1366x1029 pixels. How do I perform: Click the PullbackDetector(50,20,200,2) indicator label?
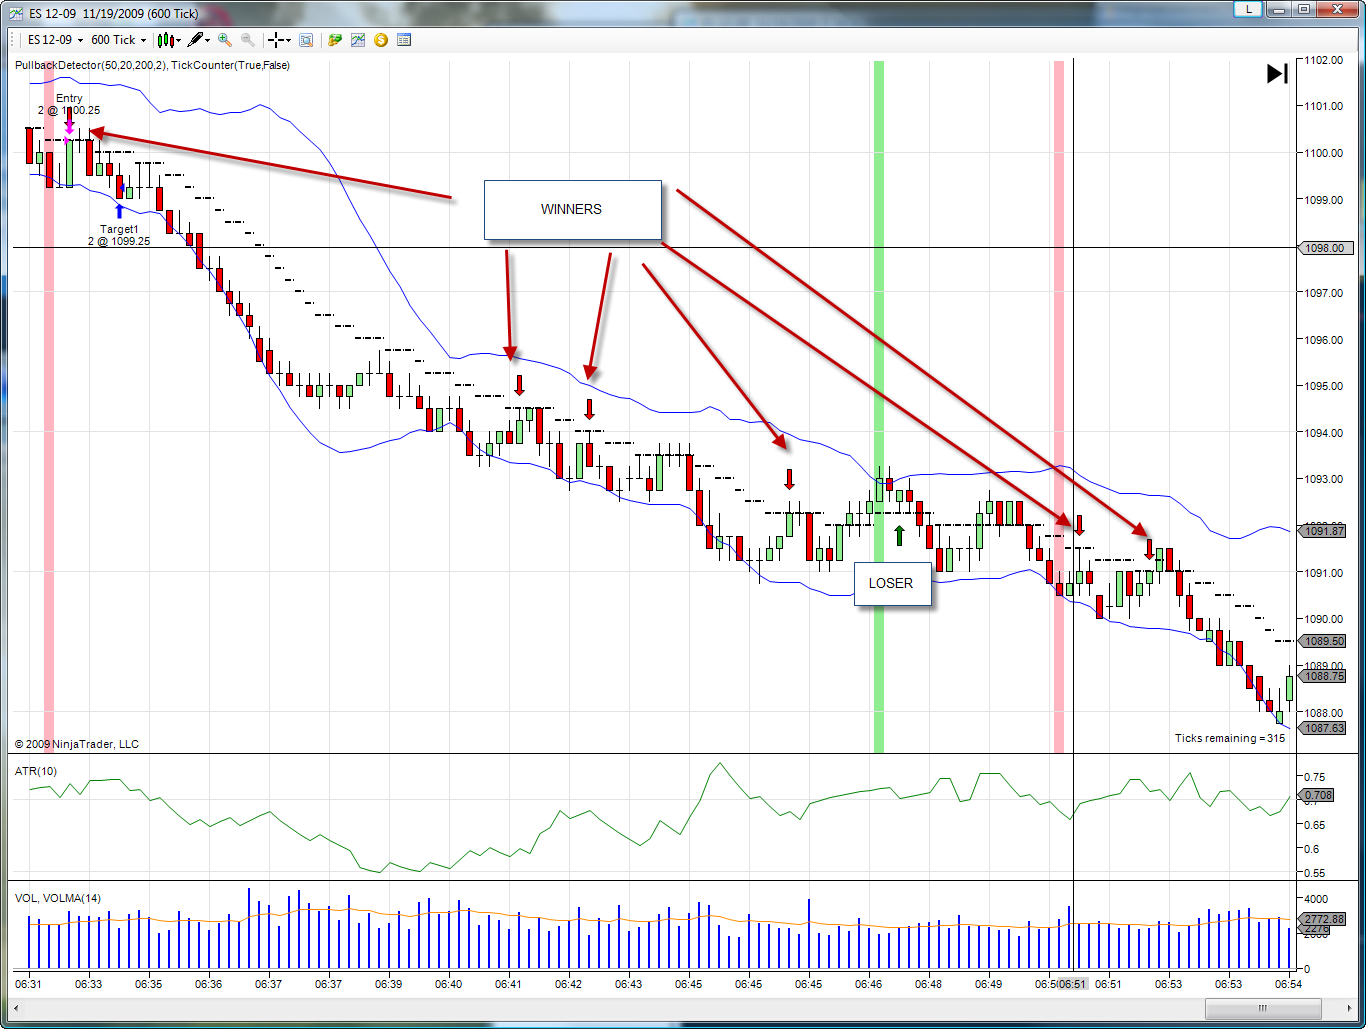91,66
